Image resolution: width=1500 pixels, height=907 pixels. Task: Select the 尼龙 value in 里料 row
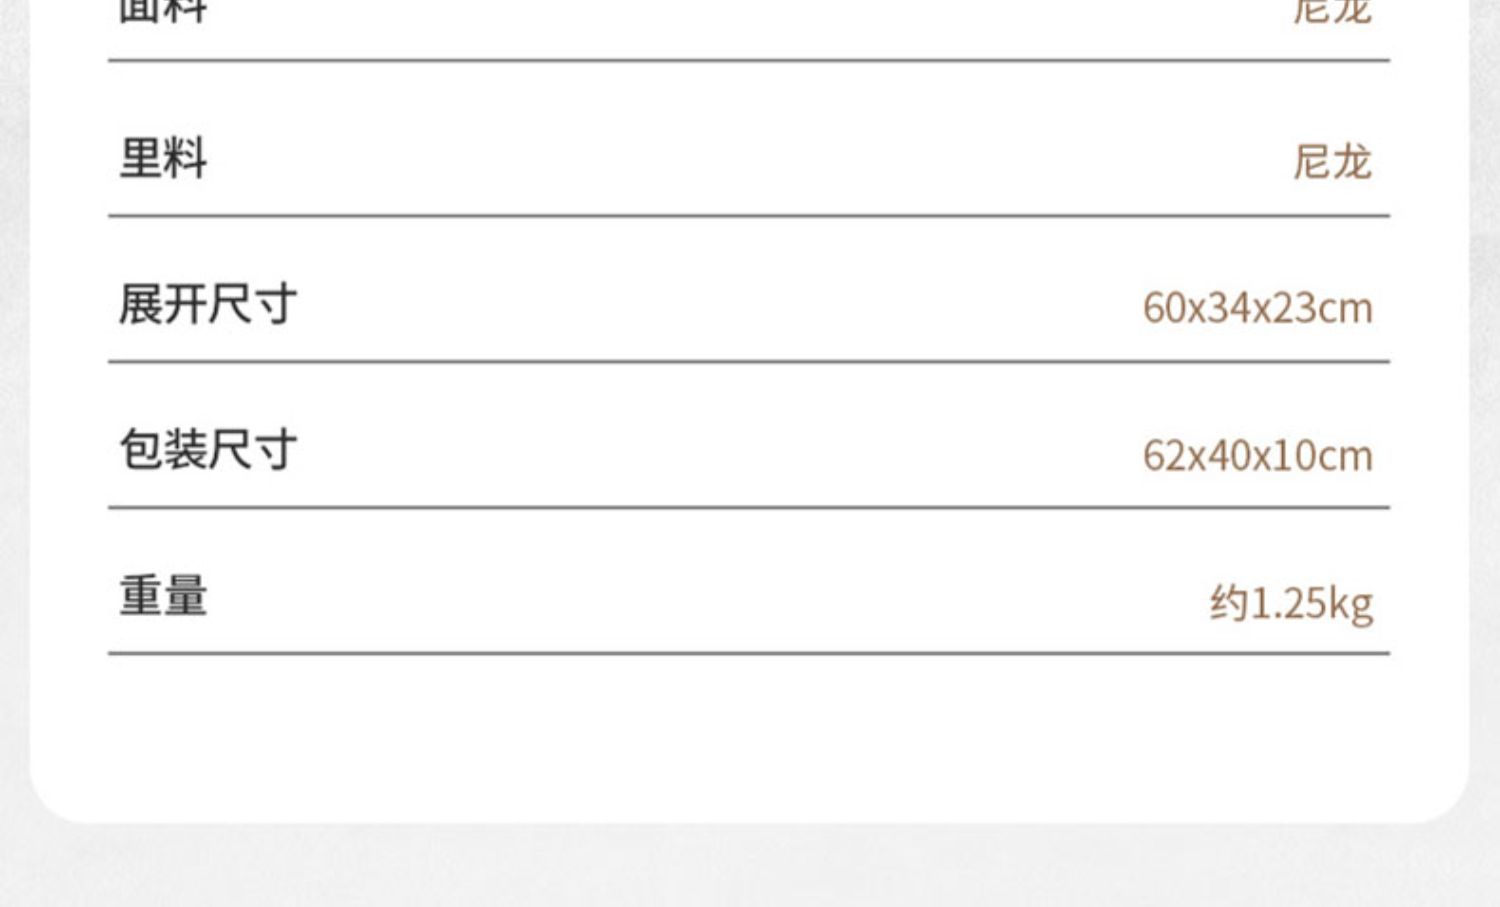1331,162
